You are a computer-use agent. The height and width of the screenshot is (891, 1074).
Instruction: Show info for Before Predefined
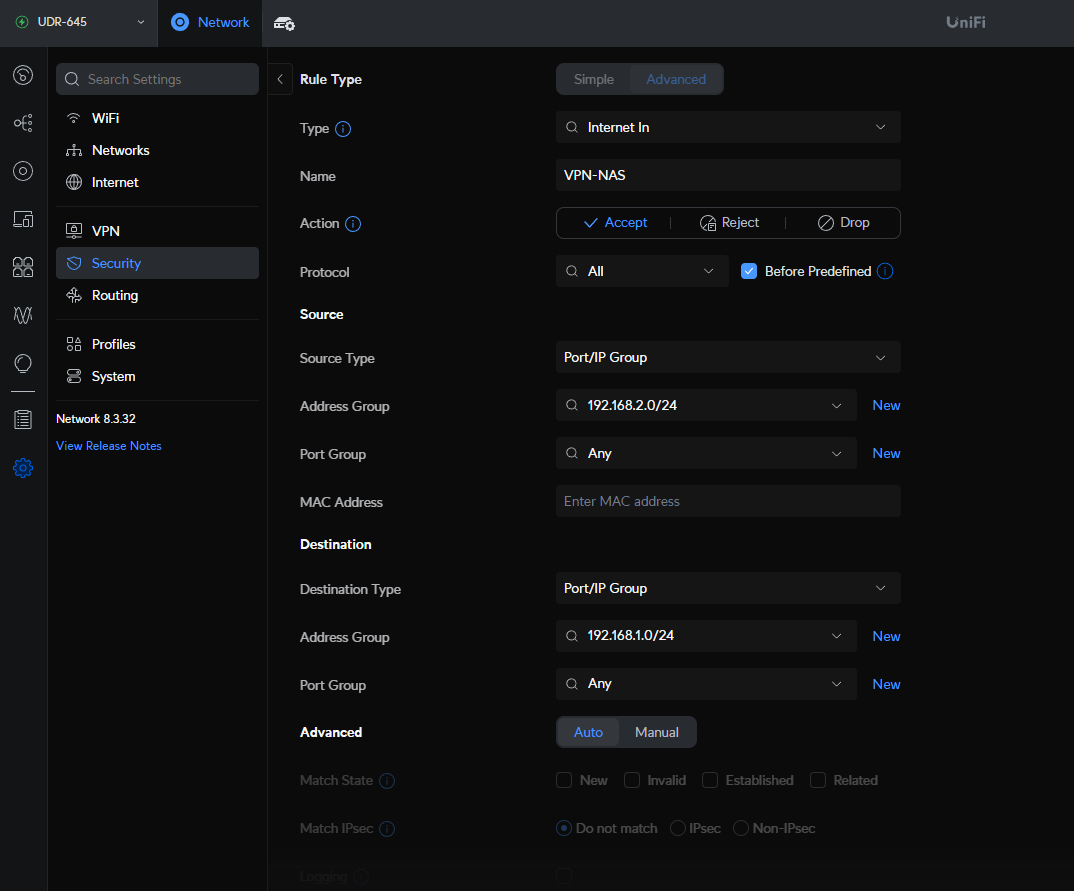tap(885, 271)
